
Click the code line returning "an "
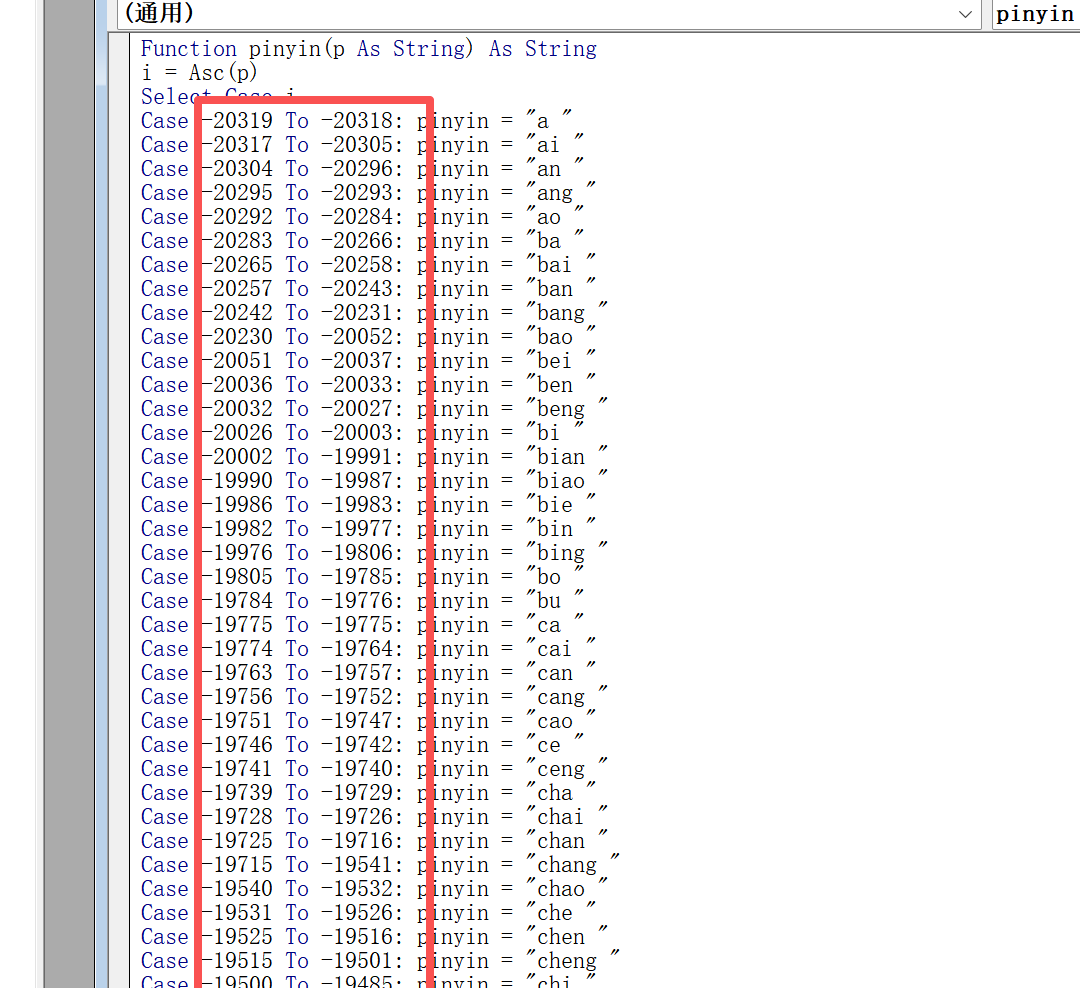click(x=362, y=169)
